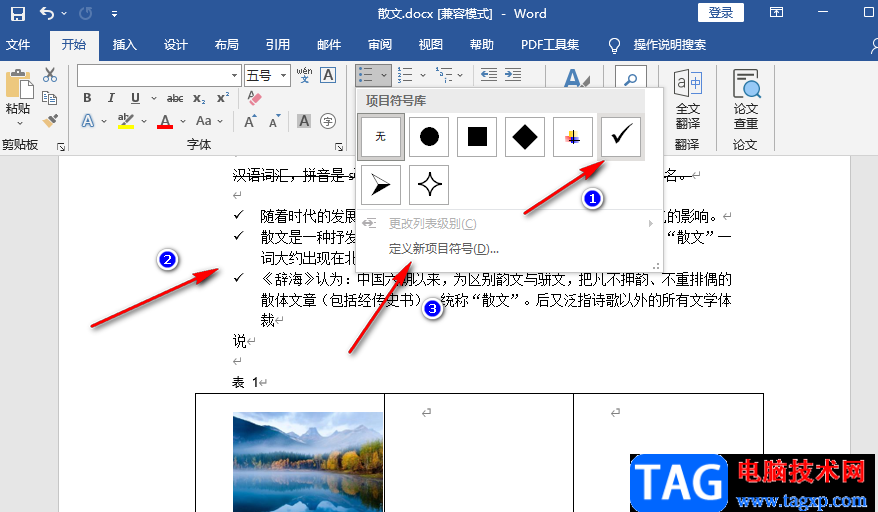The image size is (878, 512).
Task: Copy selection with copy icon
Action: 50,99
